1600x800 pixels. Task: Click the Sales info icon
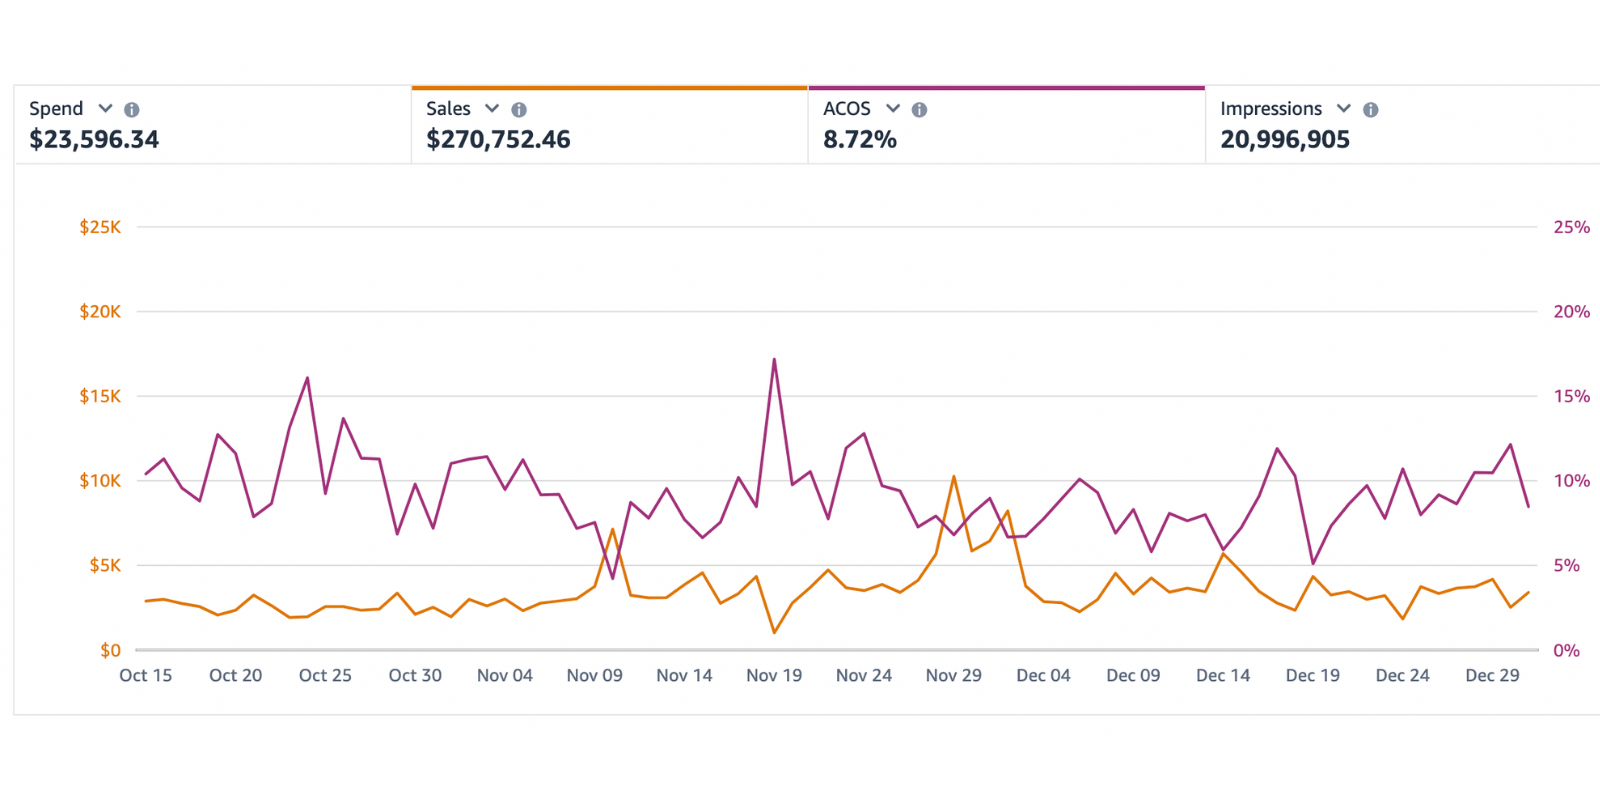[519, 110]
